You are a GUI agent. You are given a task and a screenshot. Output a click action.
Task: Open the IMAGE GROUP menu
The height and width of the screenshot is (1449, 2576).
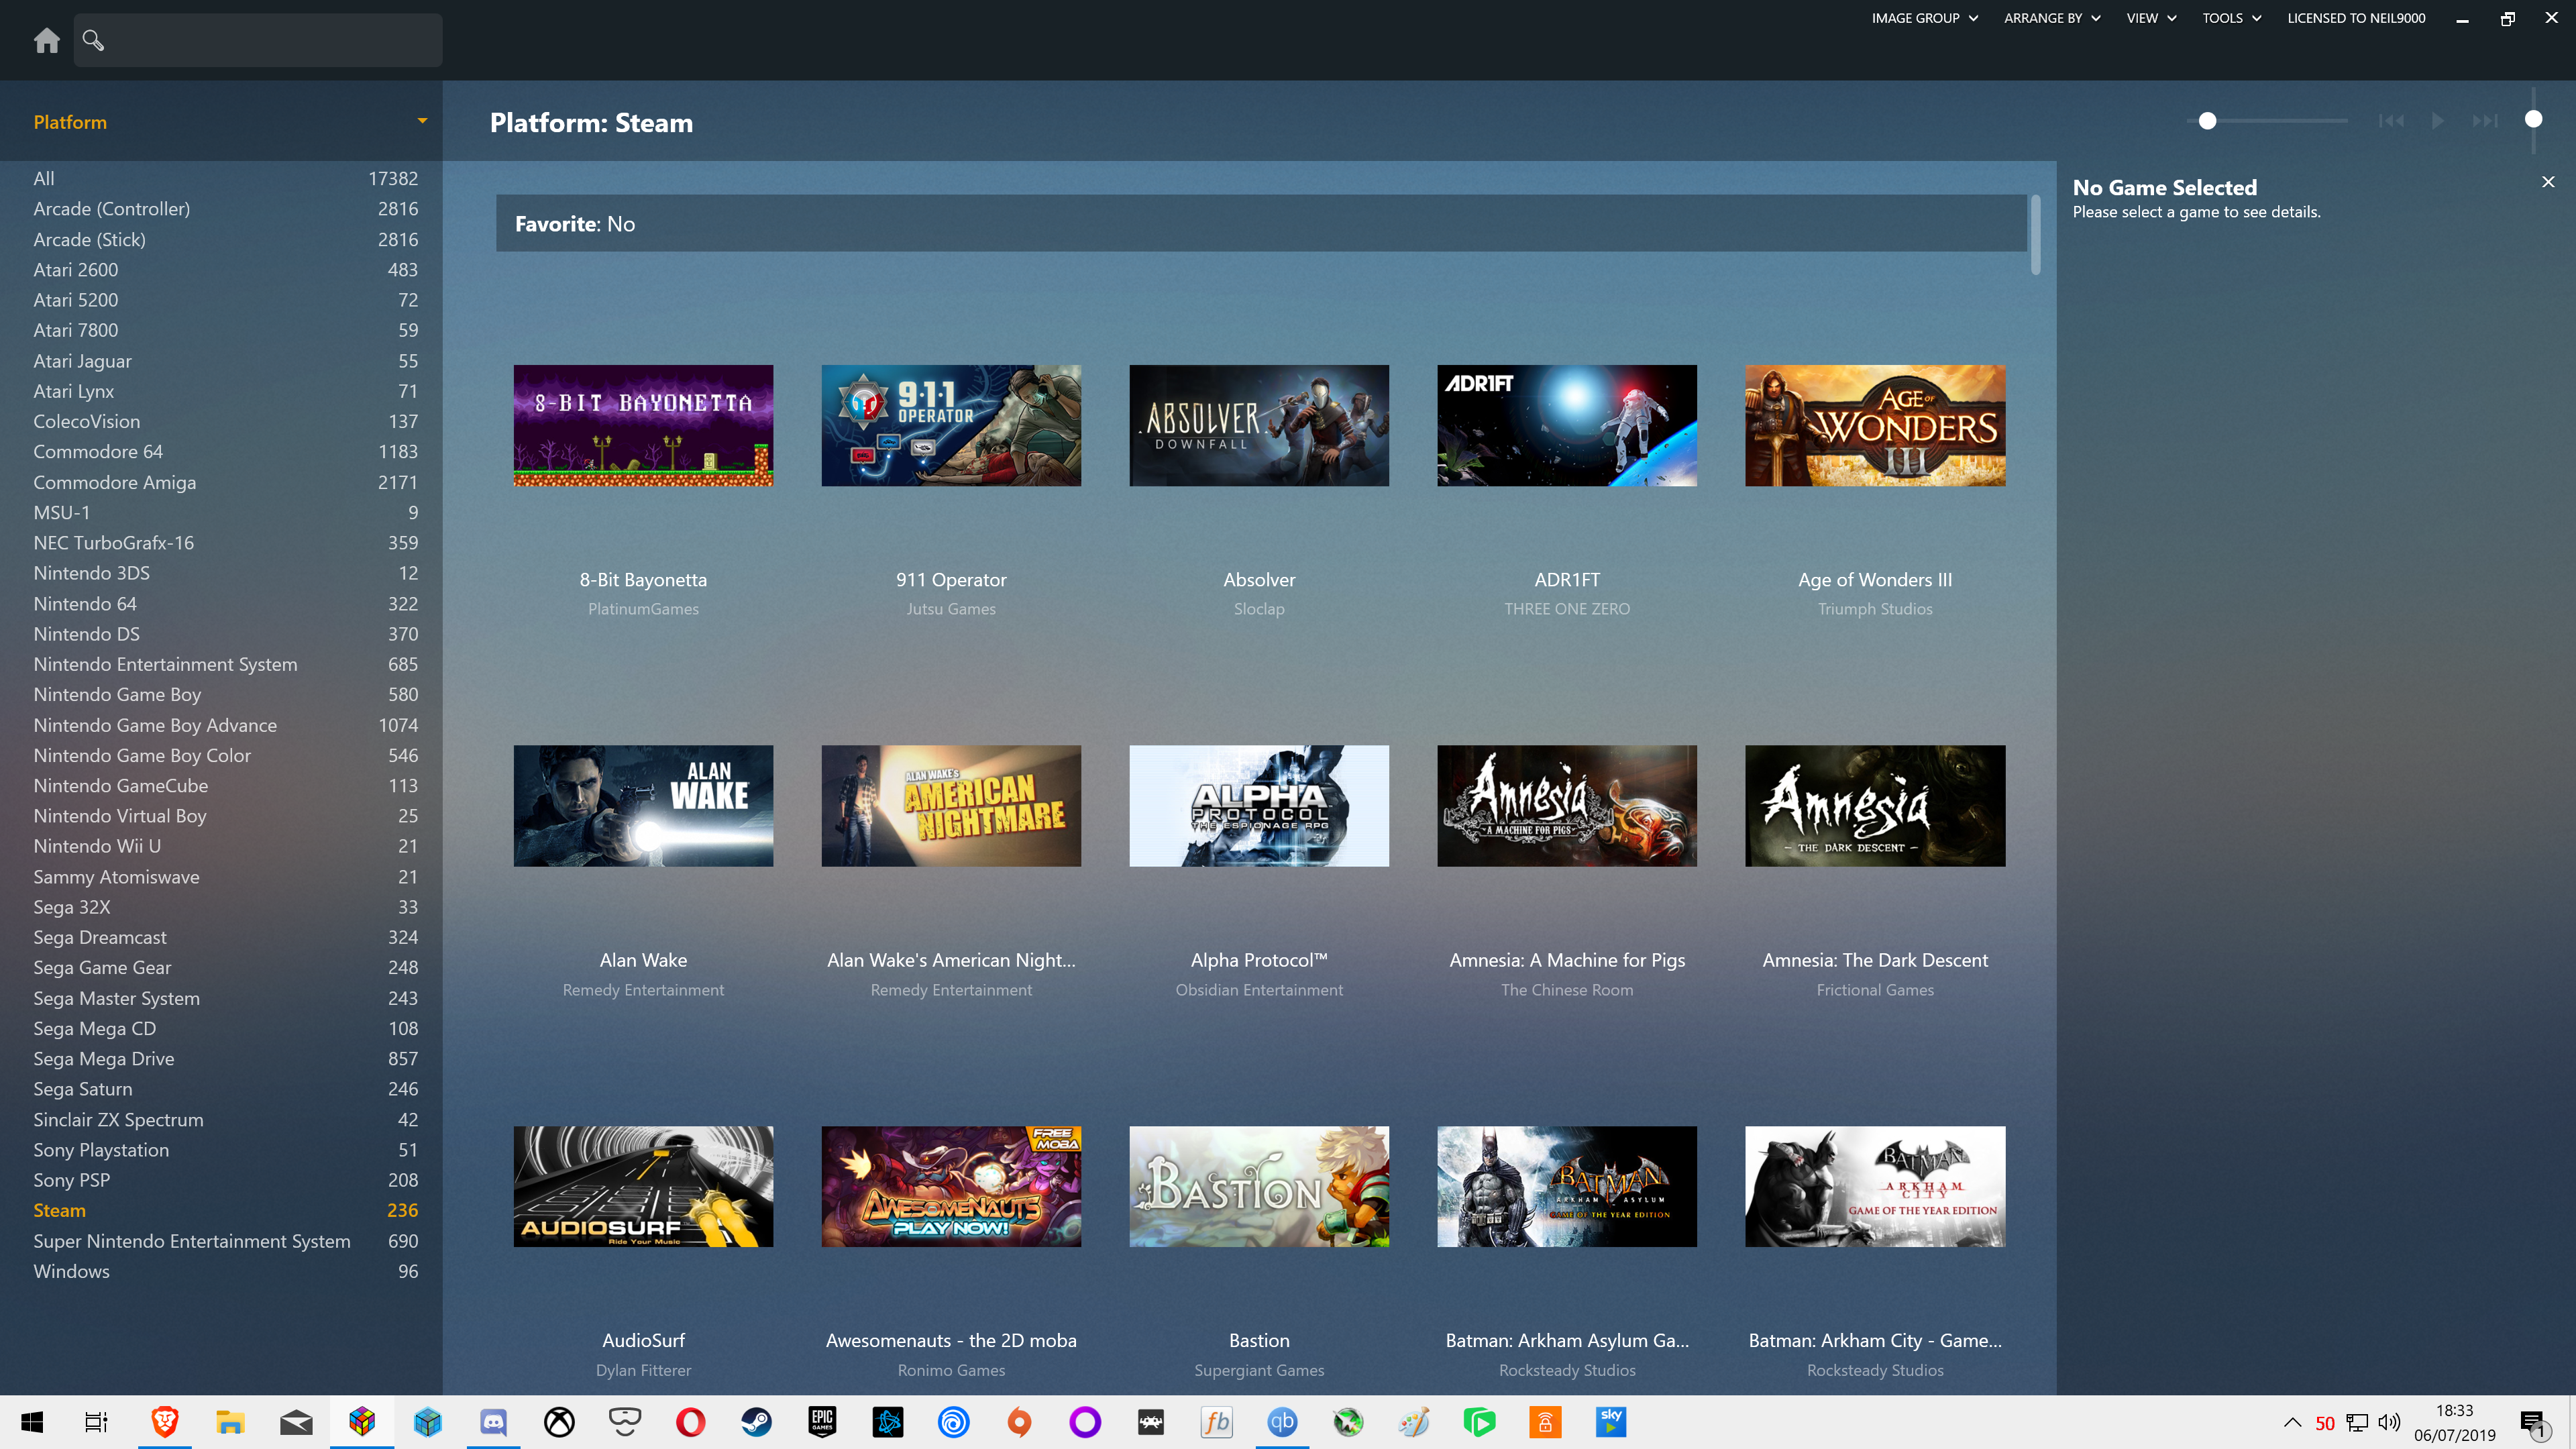(x=1924, y=18)
